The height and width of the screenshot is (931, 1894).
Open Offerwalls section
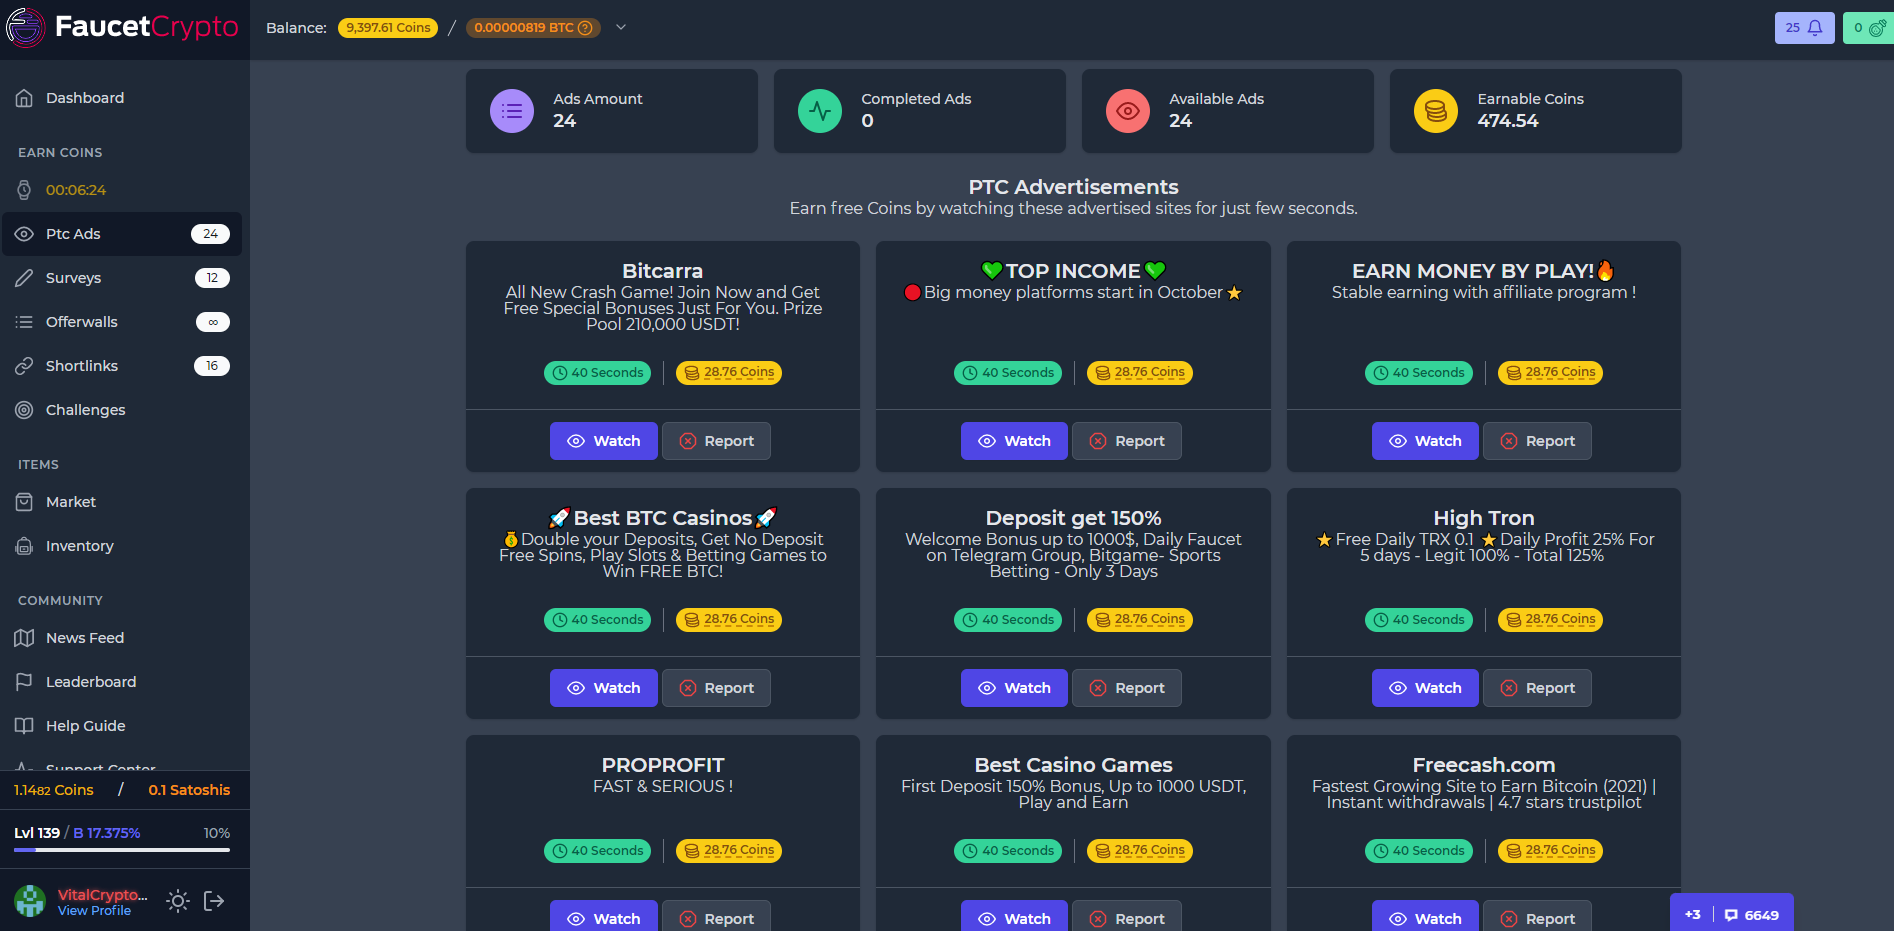(x=122, y=322)
